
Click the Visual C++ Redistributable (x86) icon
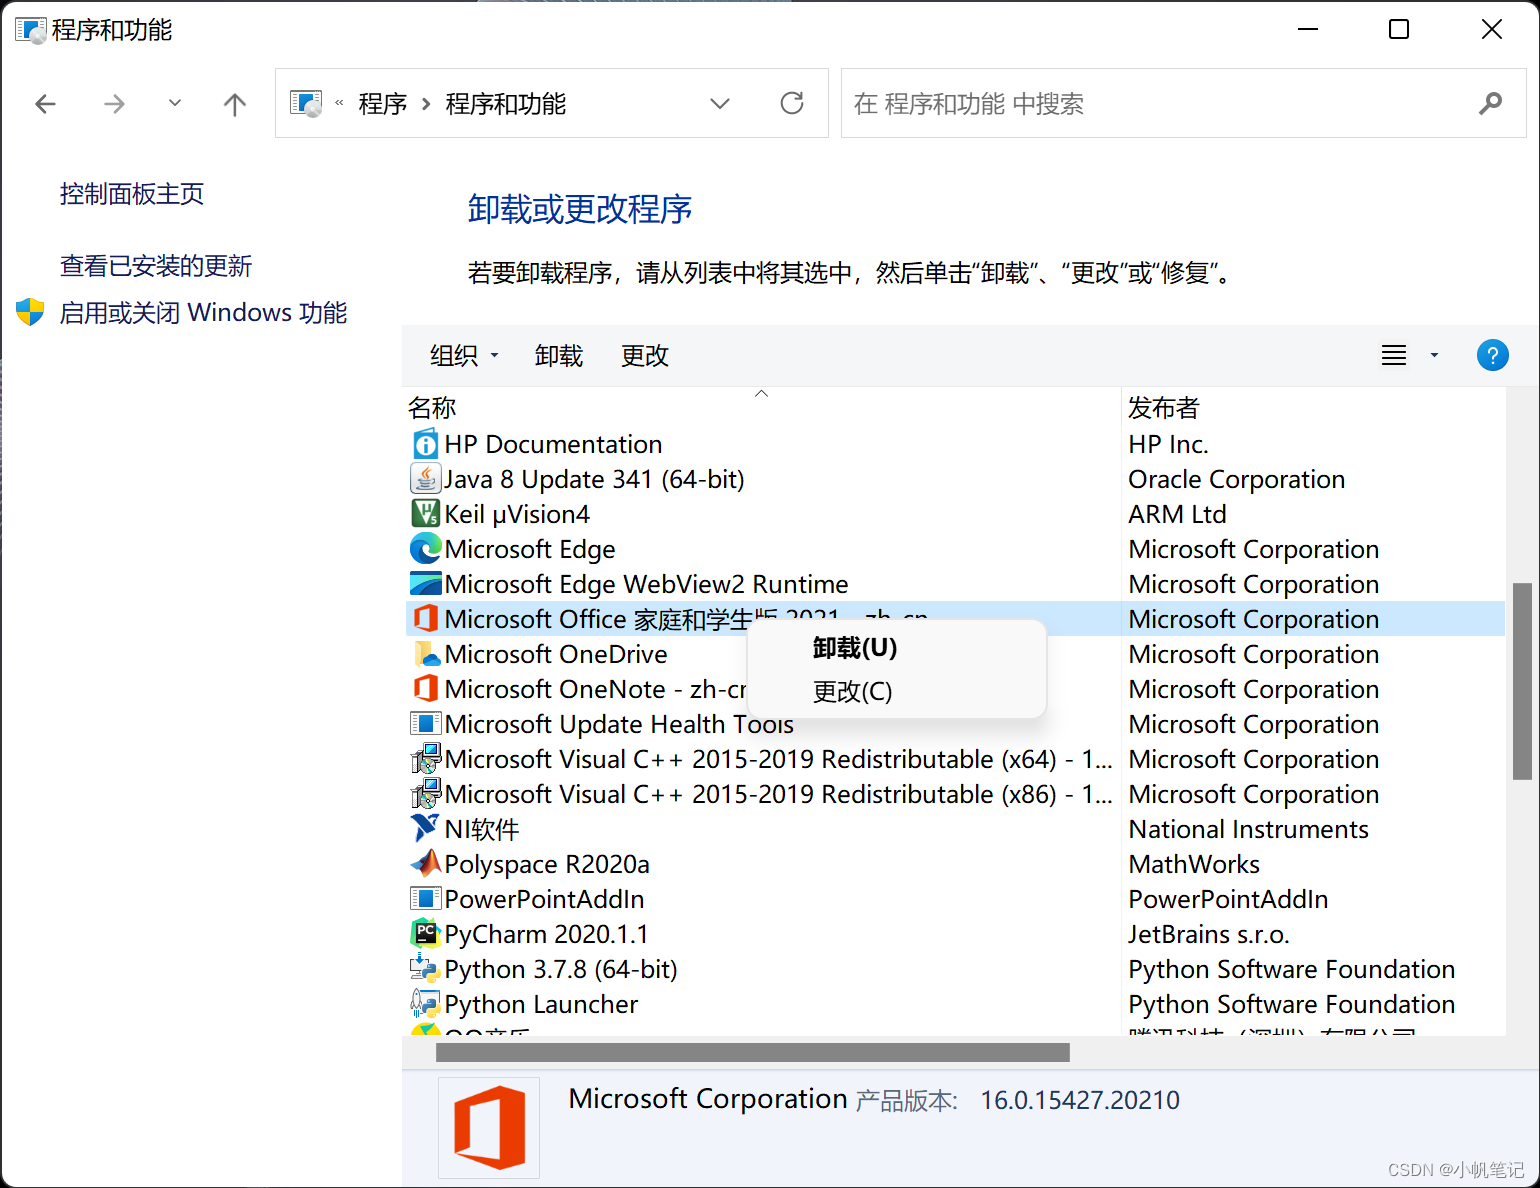point(426,794)
